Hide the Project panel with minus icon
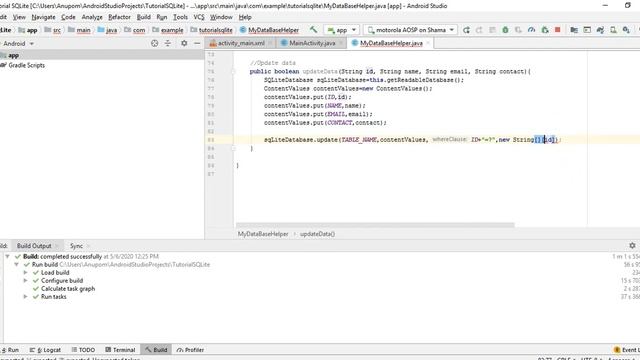Viewport: 640px width, 360px height. coord(197,43)
